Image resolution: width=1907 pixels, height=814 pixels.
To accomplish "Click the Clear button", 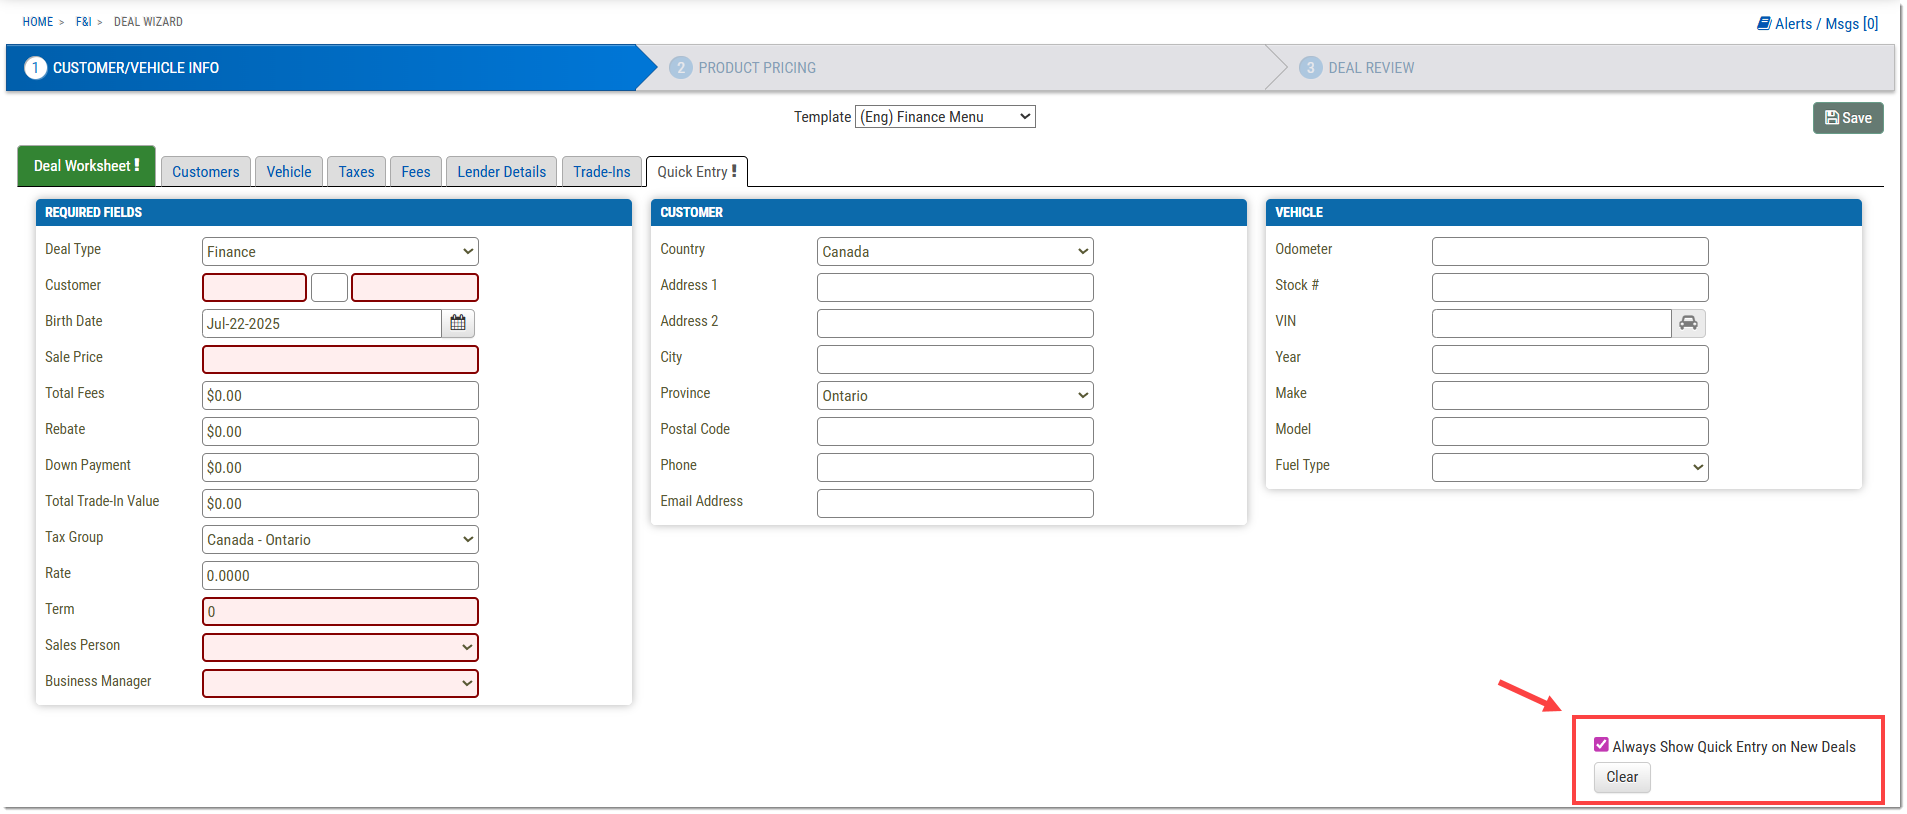I will click(1622, 777).
